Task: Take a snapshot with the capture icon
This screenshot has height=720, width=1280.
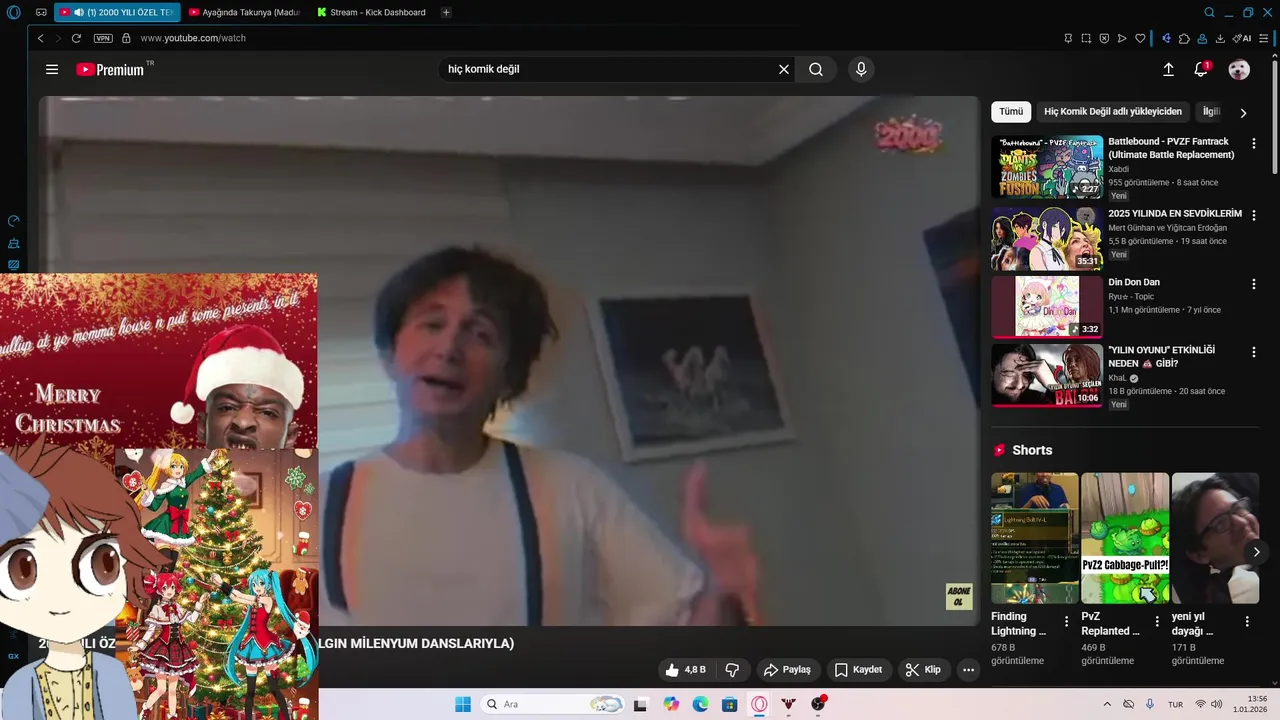Action: (1086, 38)
